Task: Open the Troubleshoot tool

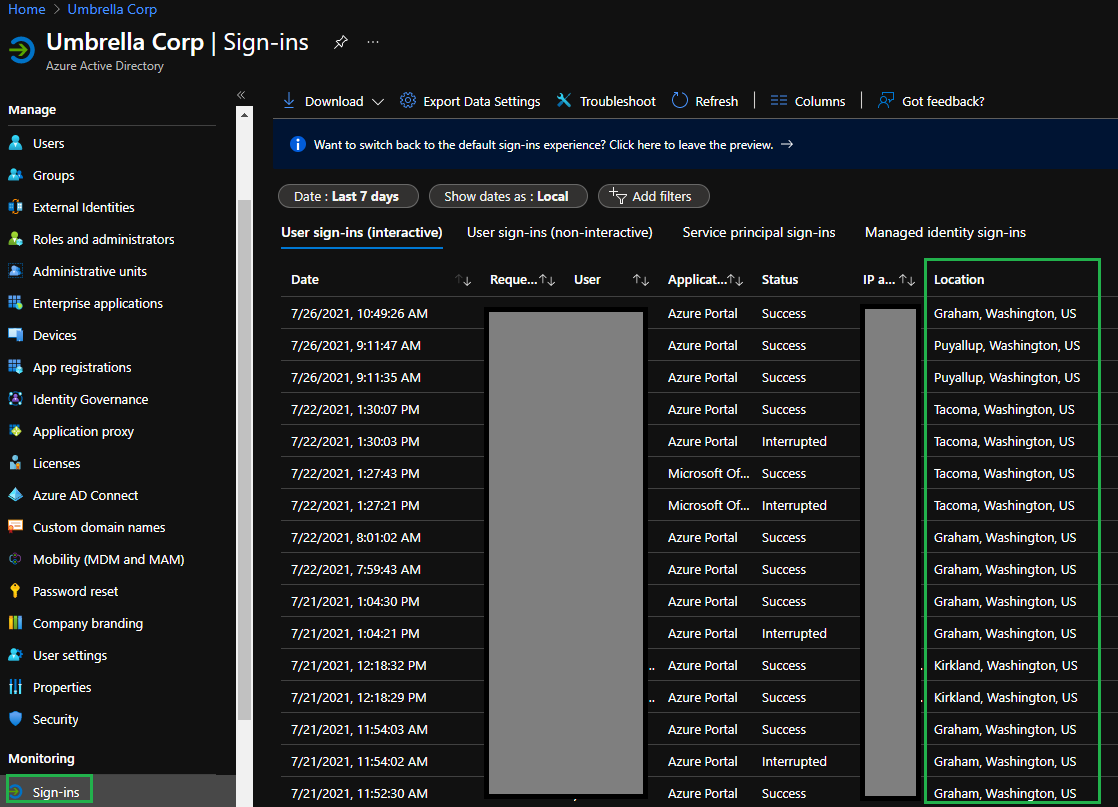Action: point(605,101)
